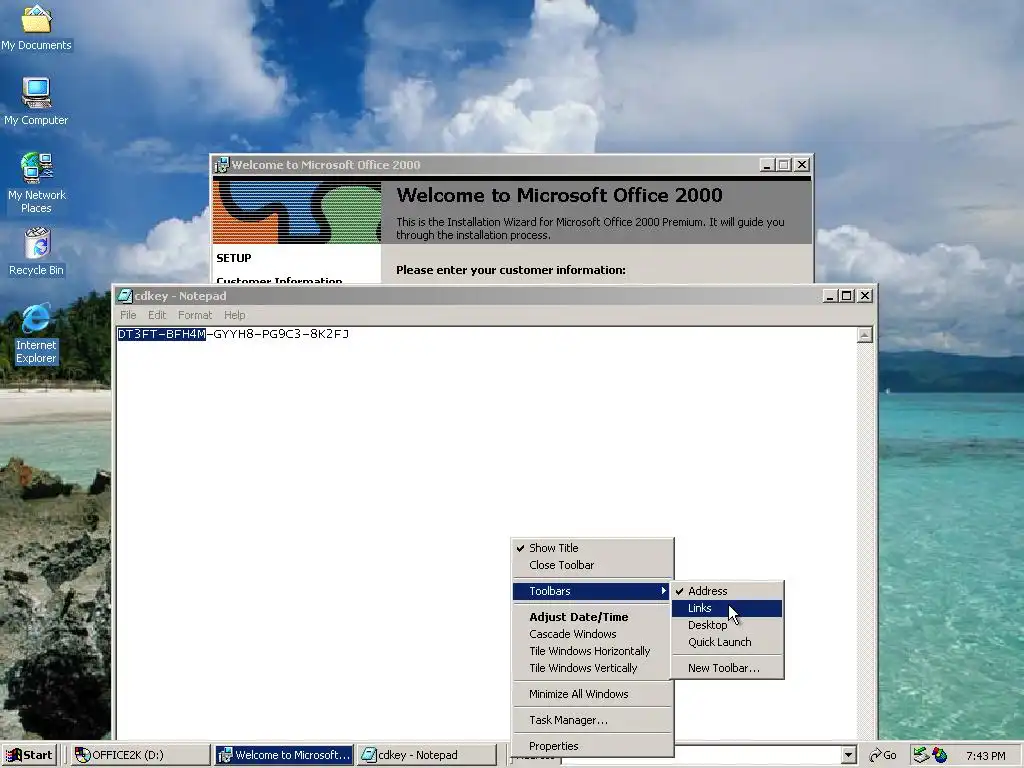Enable the Desktop toolbar option
Screen dimensions: 1024x768
coord(727,625)
